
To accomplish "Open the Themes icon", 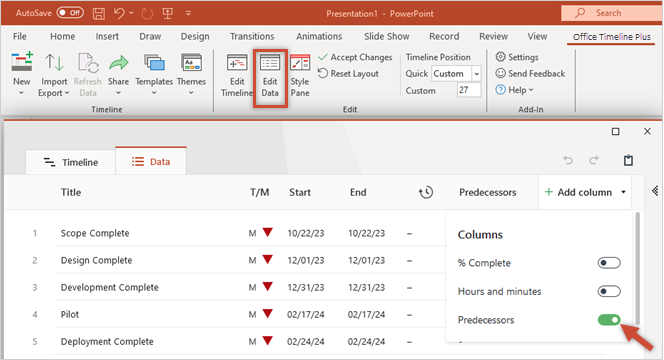I will click(191, 63).
